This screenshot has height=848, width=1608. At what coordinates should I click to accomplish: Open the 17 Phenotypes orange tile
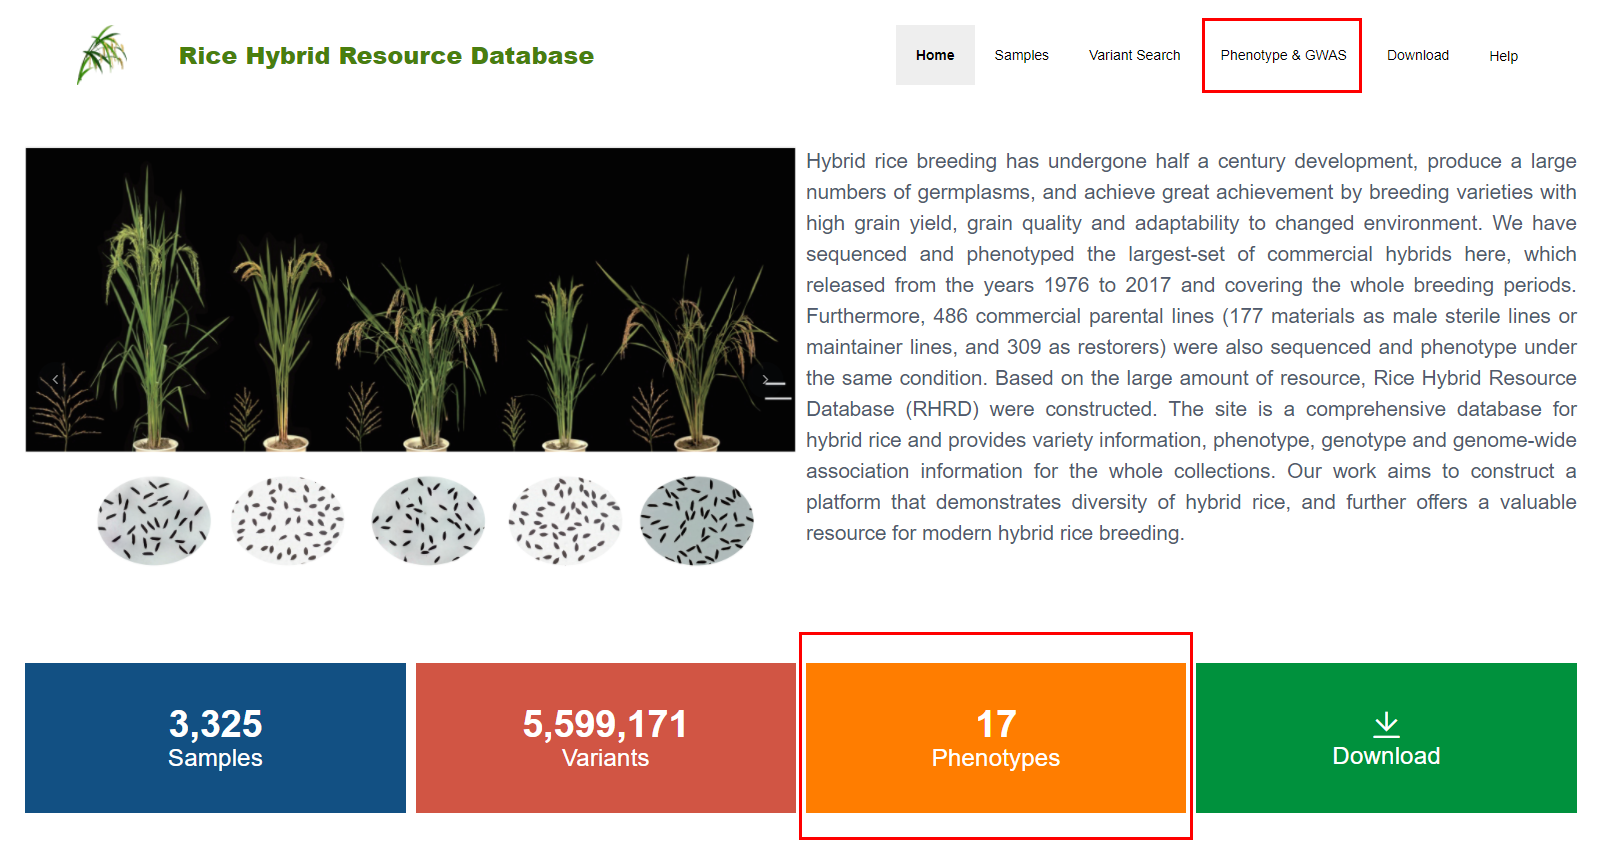pos(996,738)
